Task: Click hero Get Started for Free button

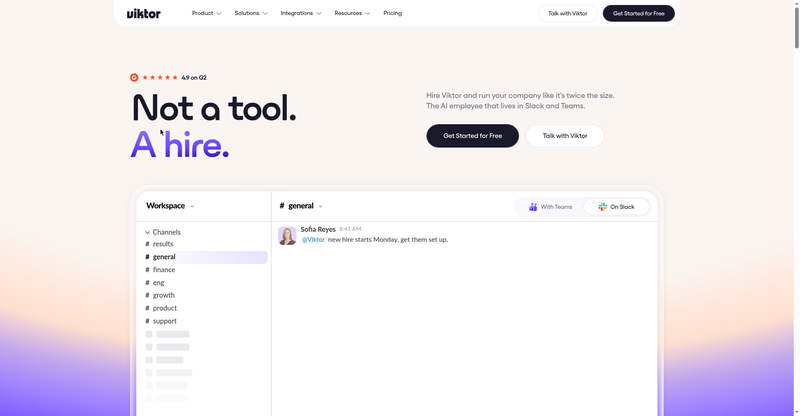Action: [472, 136]
